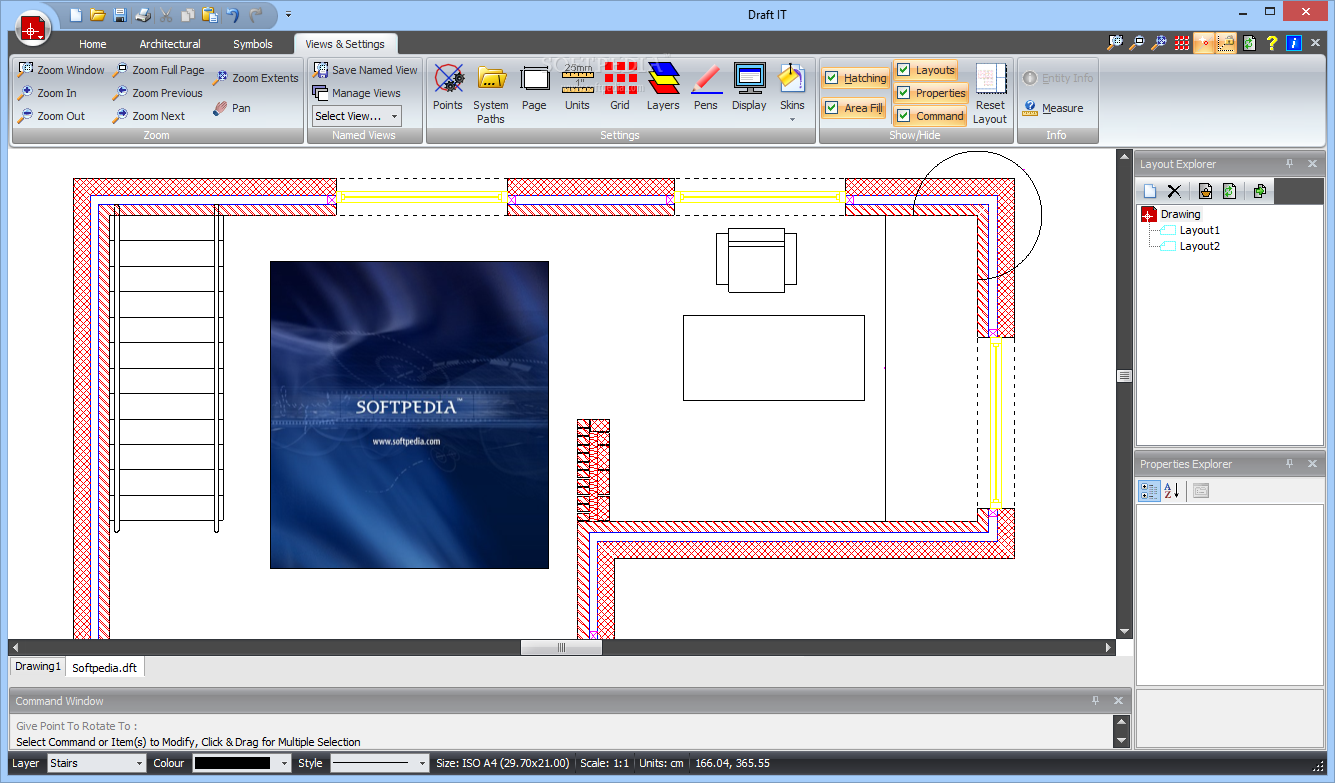The height and width of the screenshot is (783, 1335).
Task: Open the Colour dropdown arrow
Action: tap(285, 763)
